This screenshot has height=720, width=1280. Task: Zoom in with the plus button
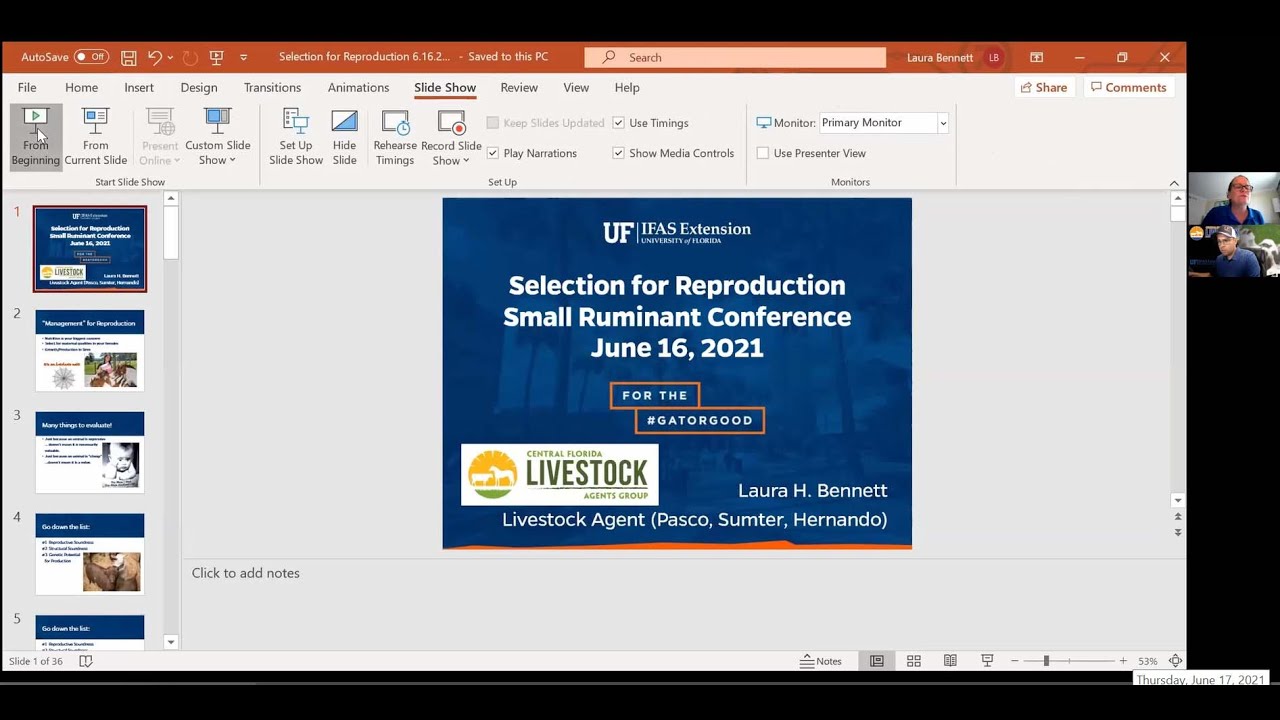[x=1123, y=661]
